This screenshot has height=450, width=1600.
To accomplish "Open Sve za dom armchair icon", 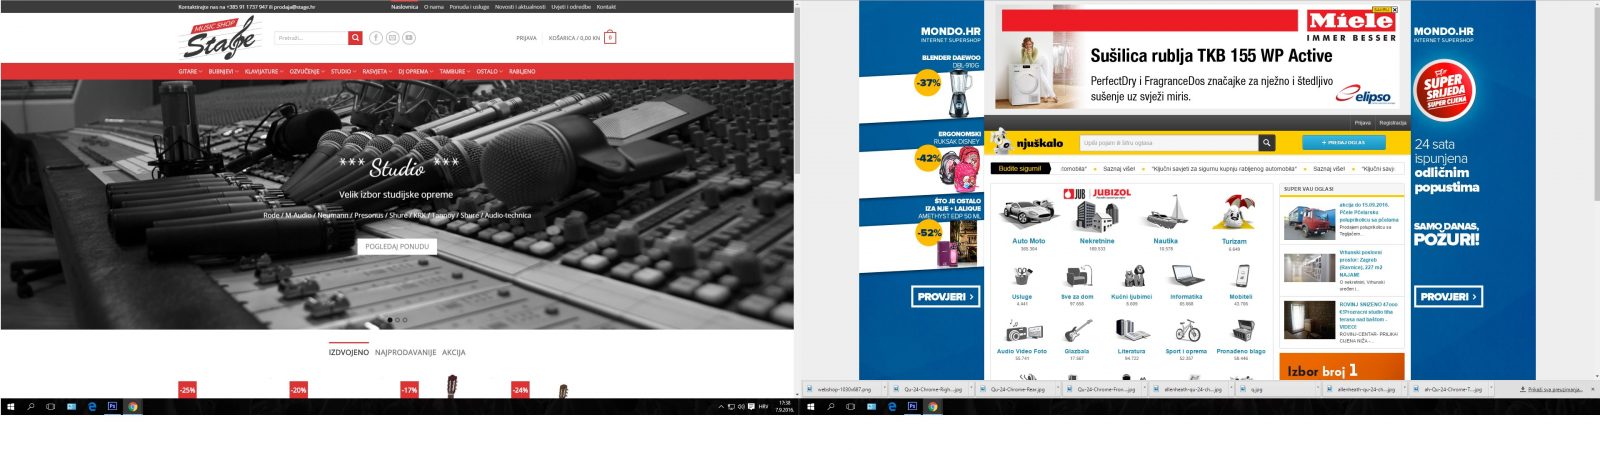I will point(1077,276).
